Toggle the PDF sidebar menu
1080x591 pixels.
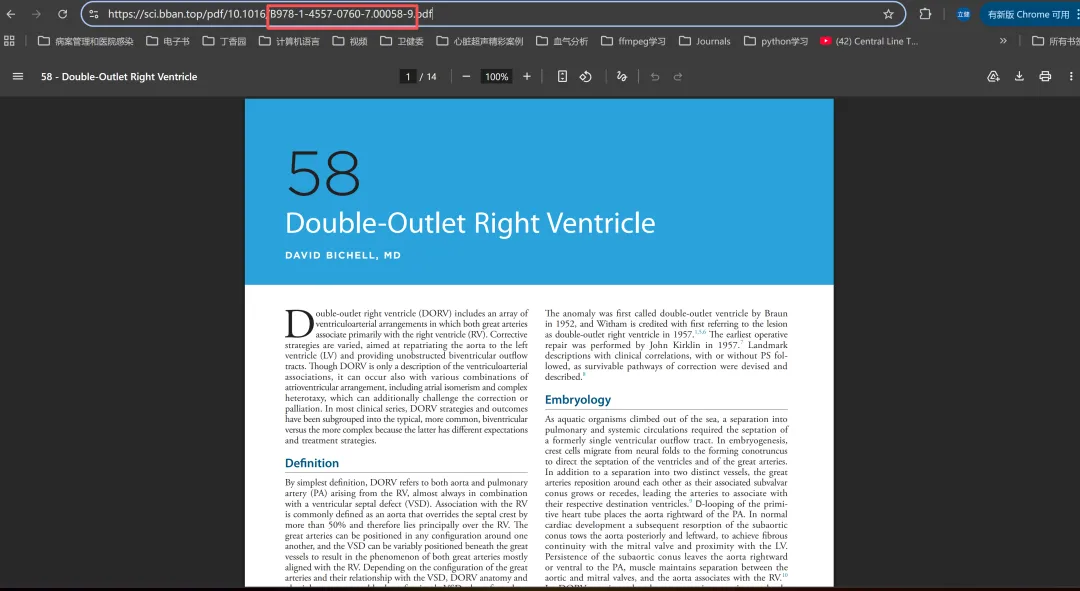[18, 76]
